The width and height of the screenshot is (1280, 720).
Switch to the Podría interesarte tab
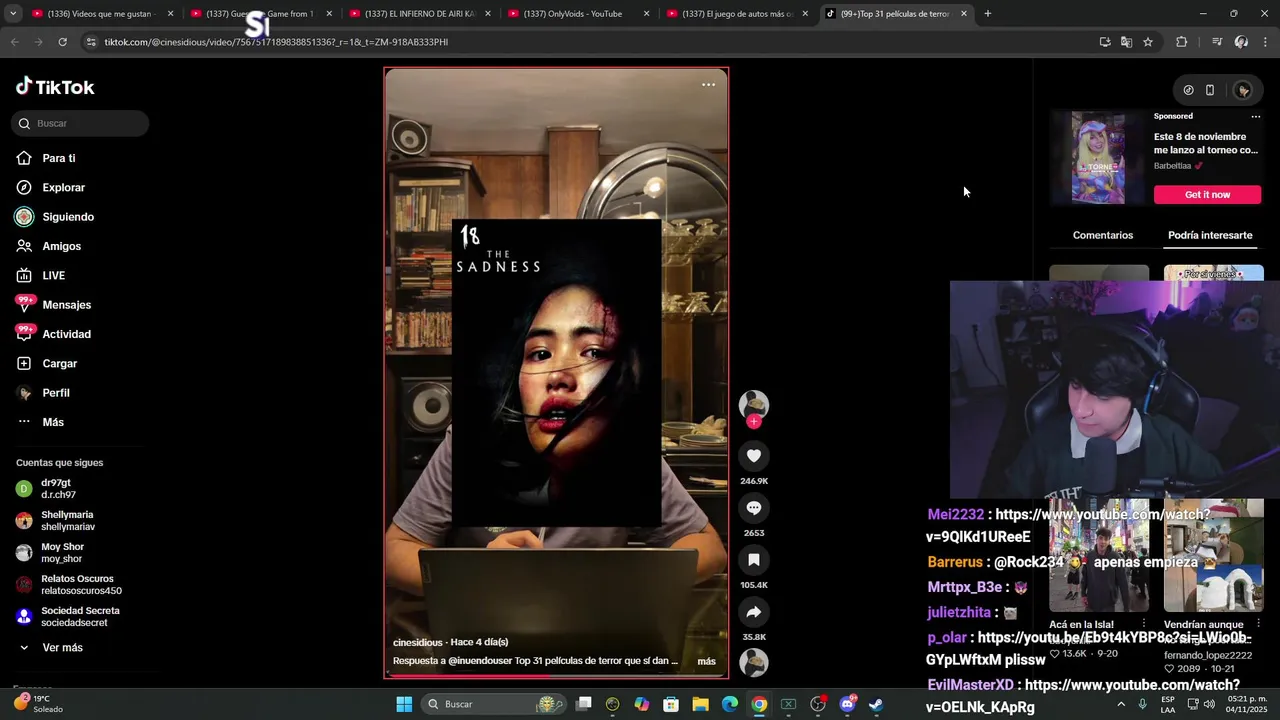click(x=1210, y=235)
